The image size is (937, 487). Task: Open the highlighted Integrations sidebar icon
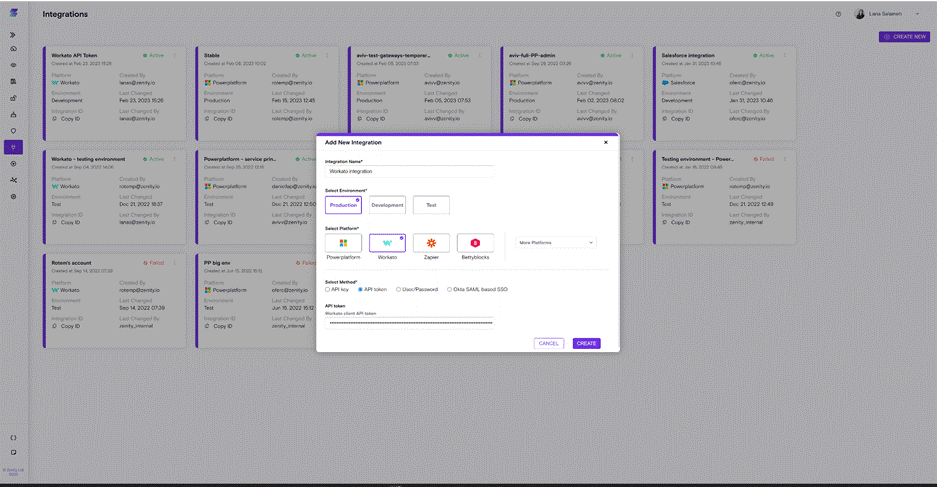click(x=13, y=147)
